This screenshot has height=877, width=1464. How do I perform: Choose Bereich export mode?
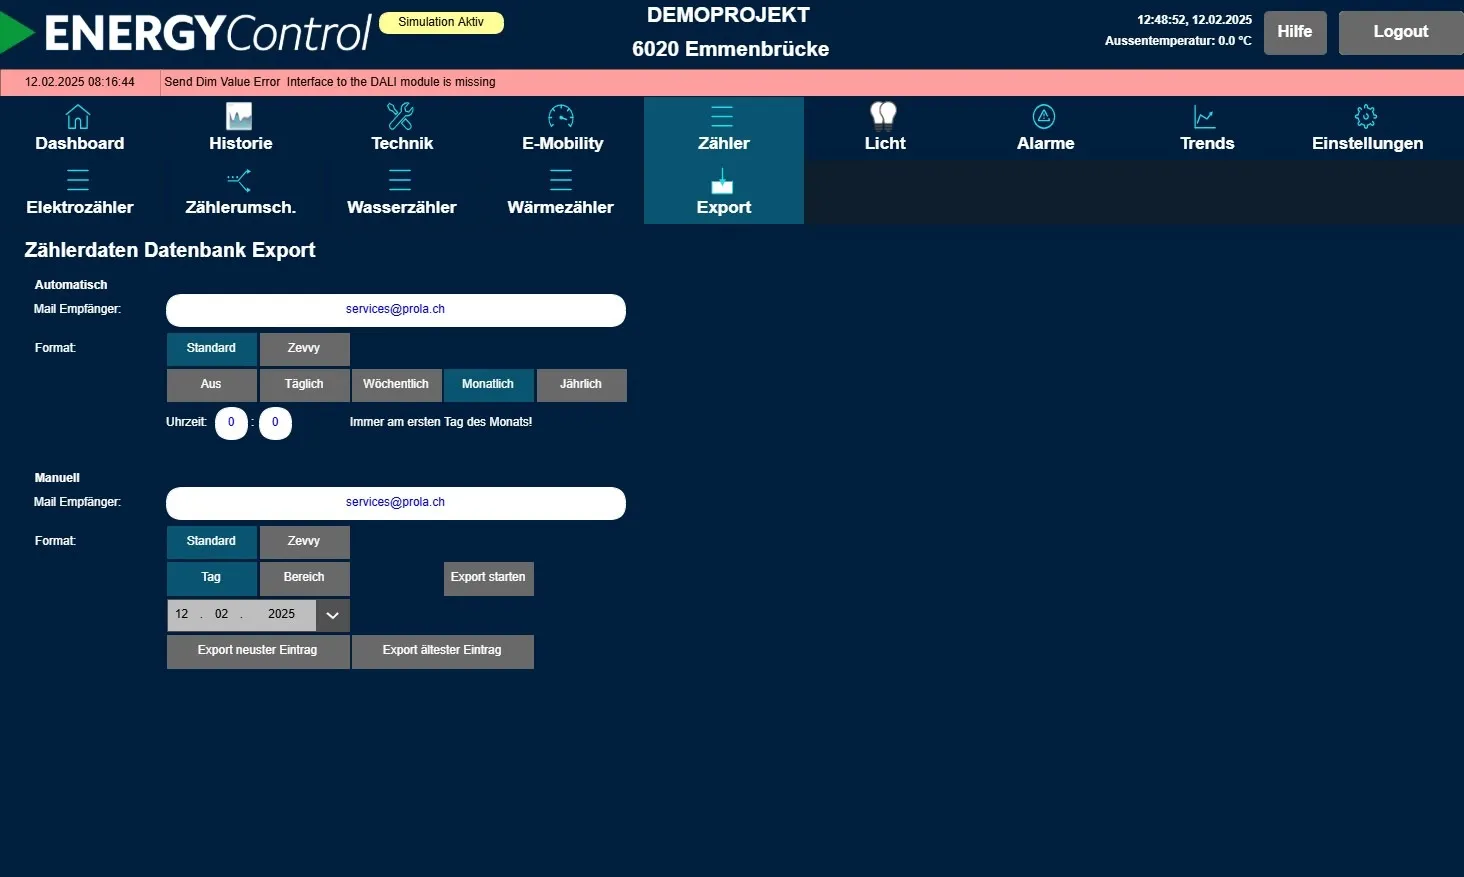click(304, 578)
